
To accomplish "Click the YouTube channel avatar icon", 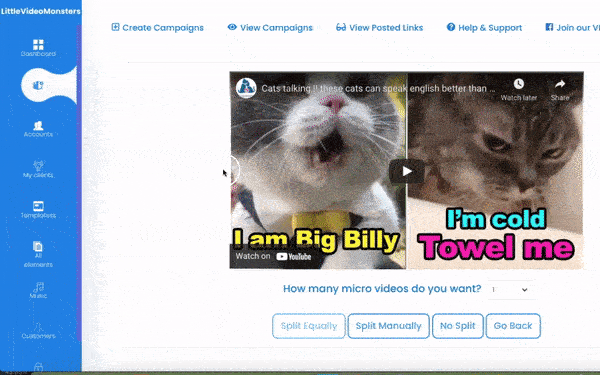I will click(x=246, y=88).
